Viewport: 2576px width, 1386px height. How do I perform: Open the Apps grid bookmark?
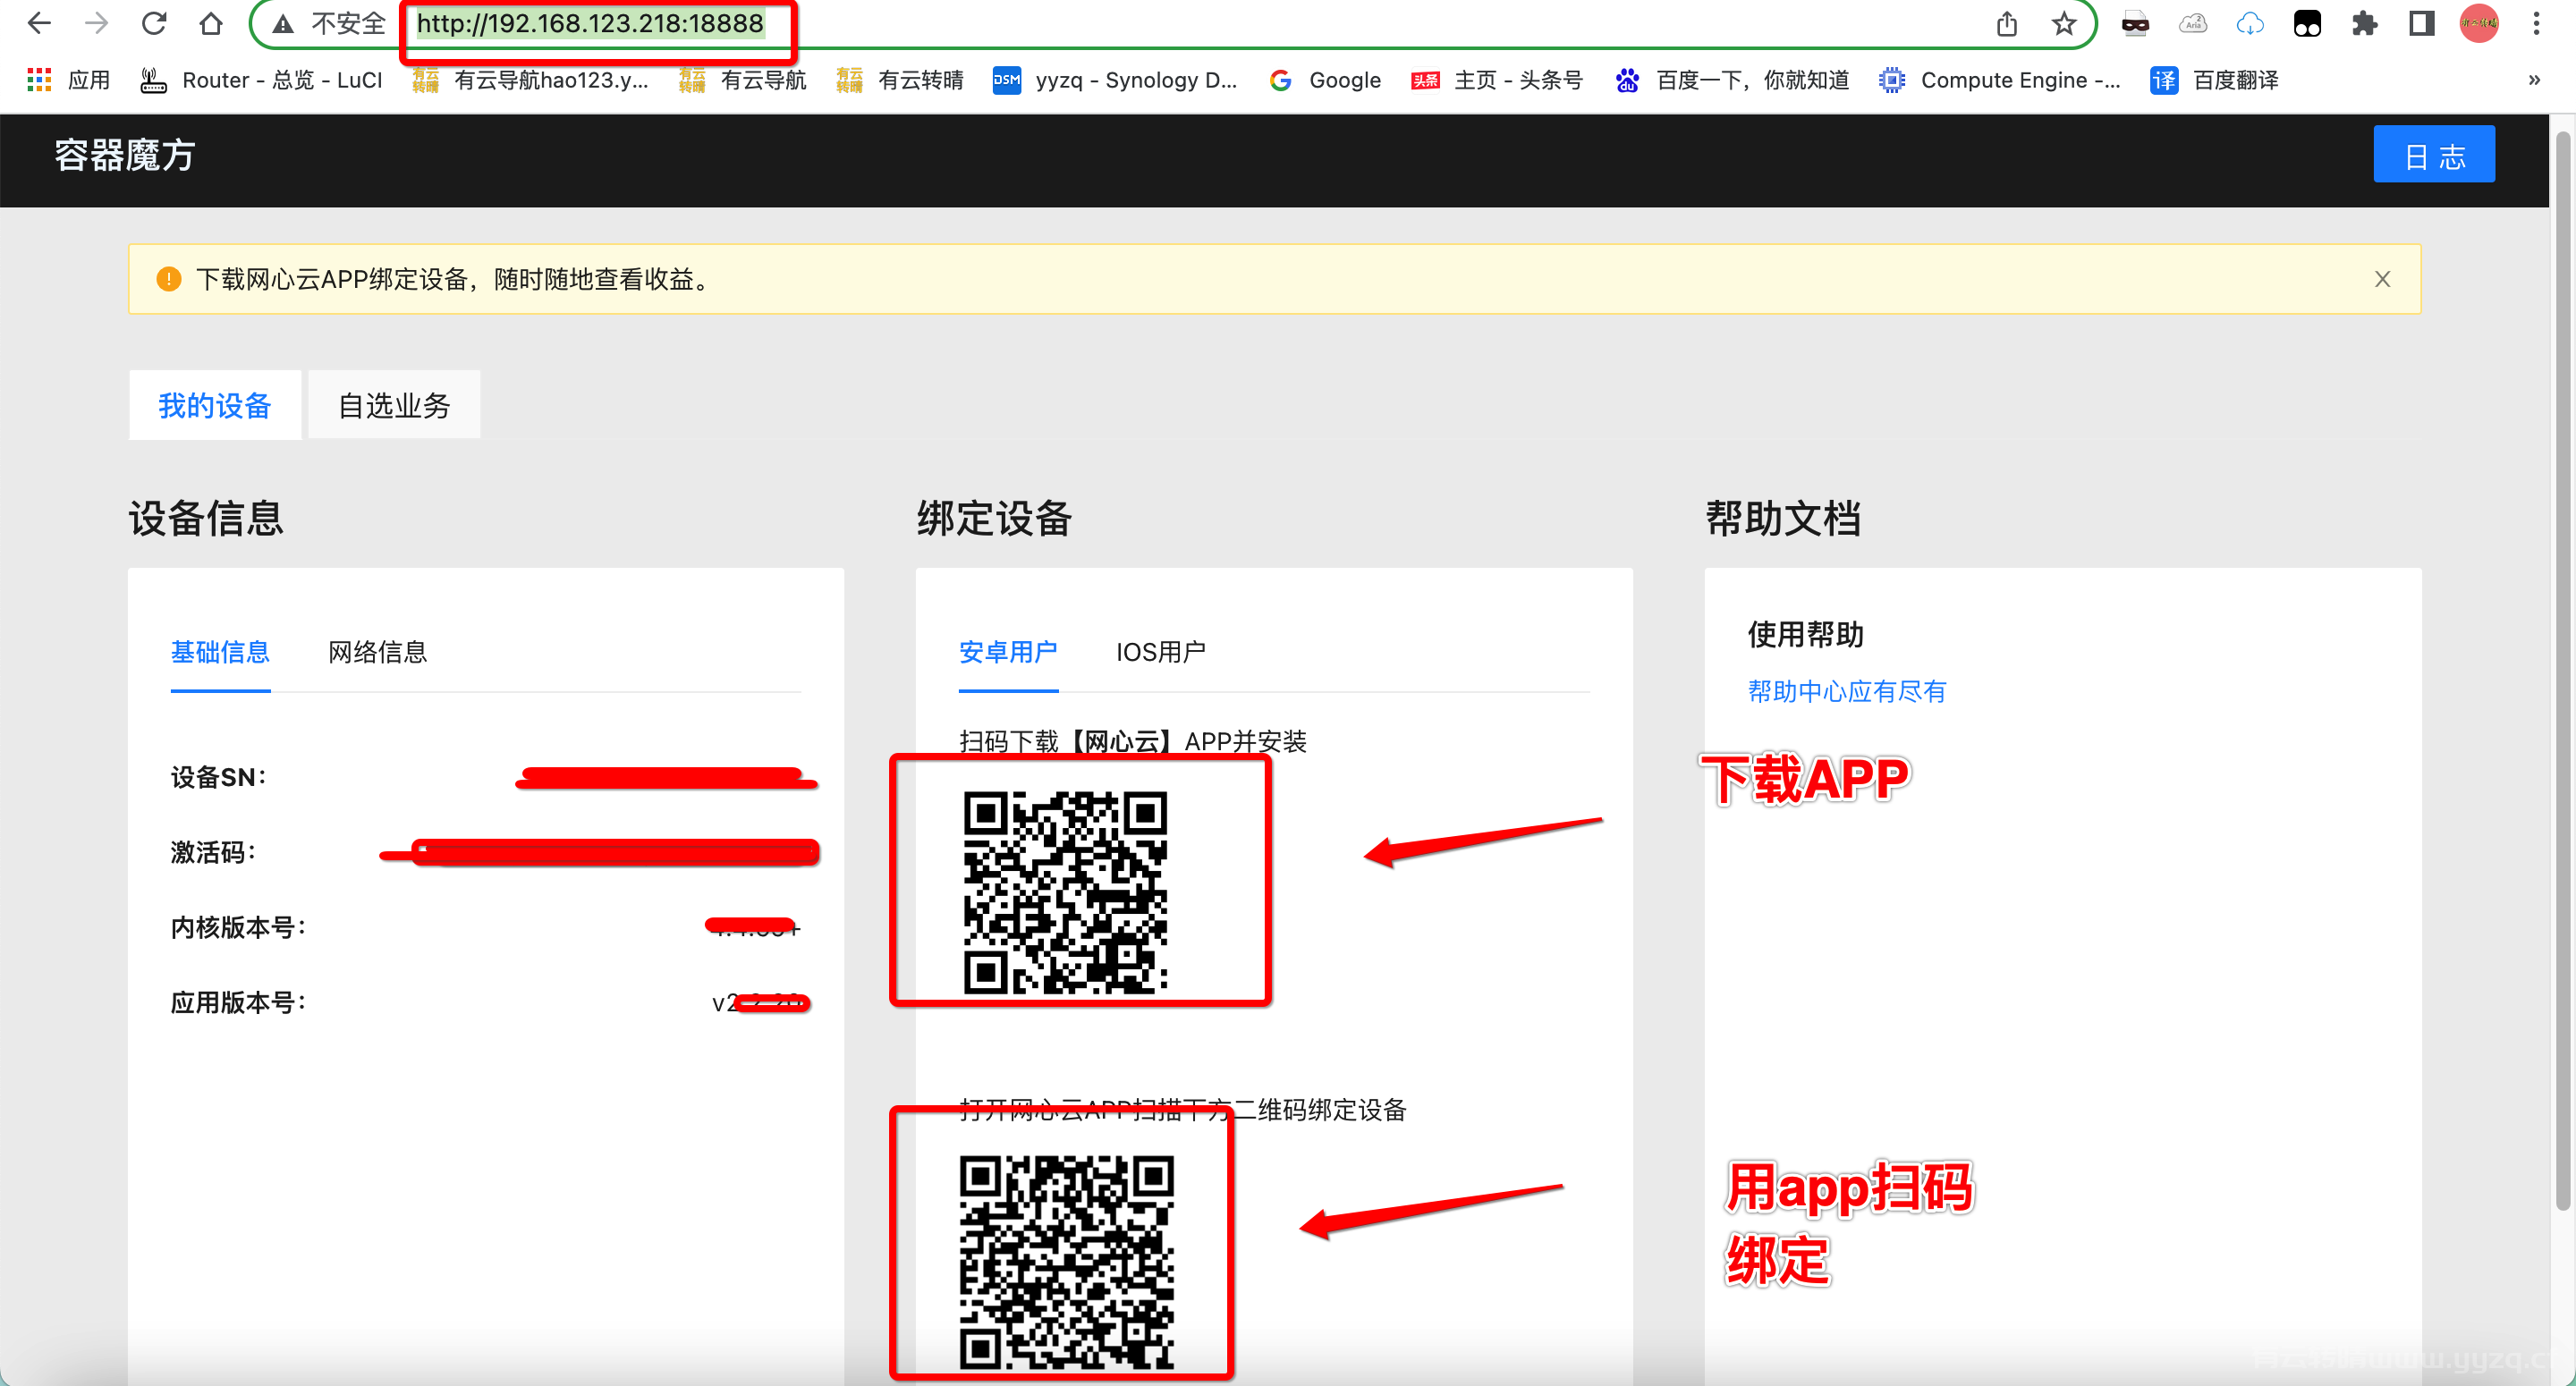[x=68, y=80]
